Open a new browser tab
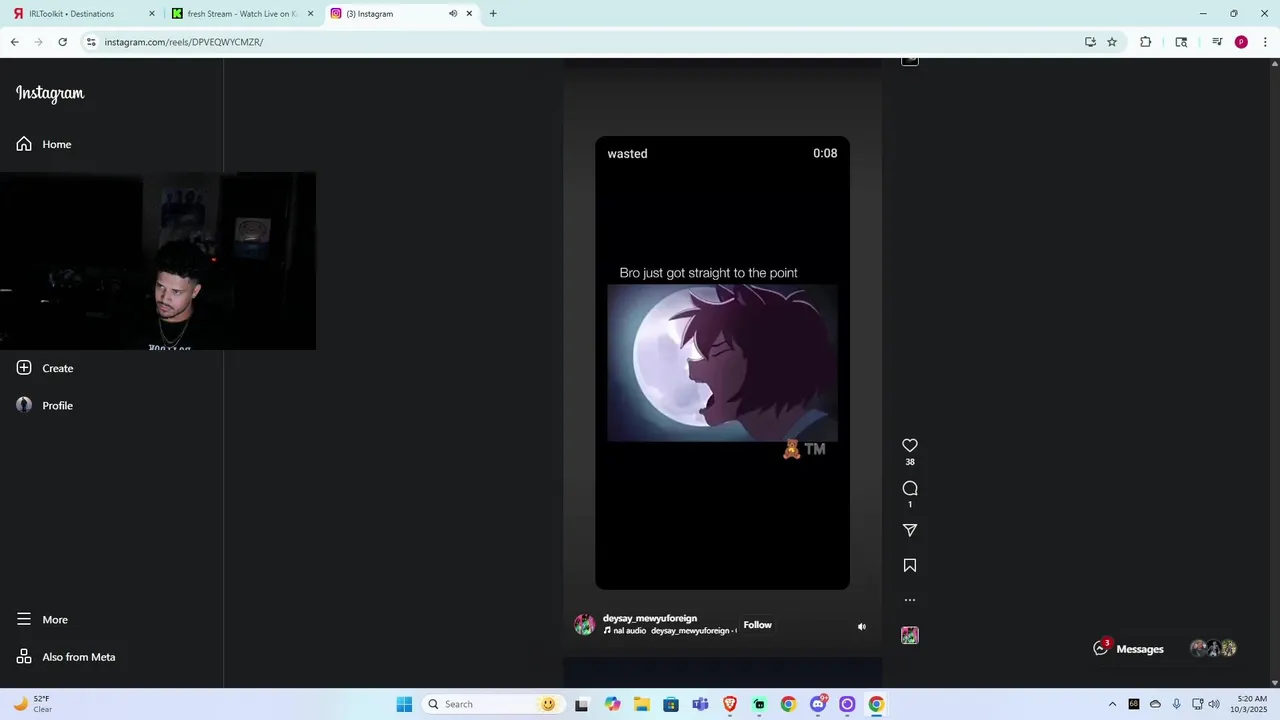 tap(493, 14)
